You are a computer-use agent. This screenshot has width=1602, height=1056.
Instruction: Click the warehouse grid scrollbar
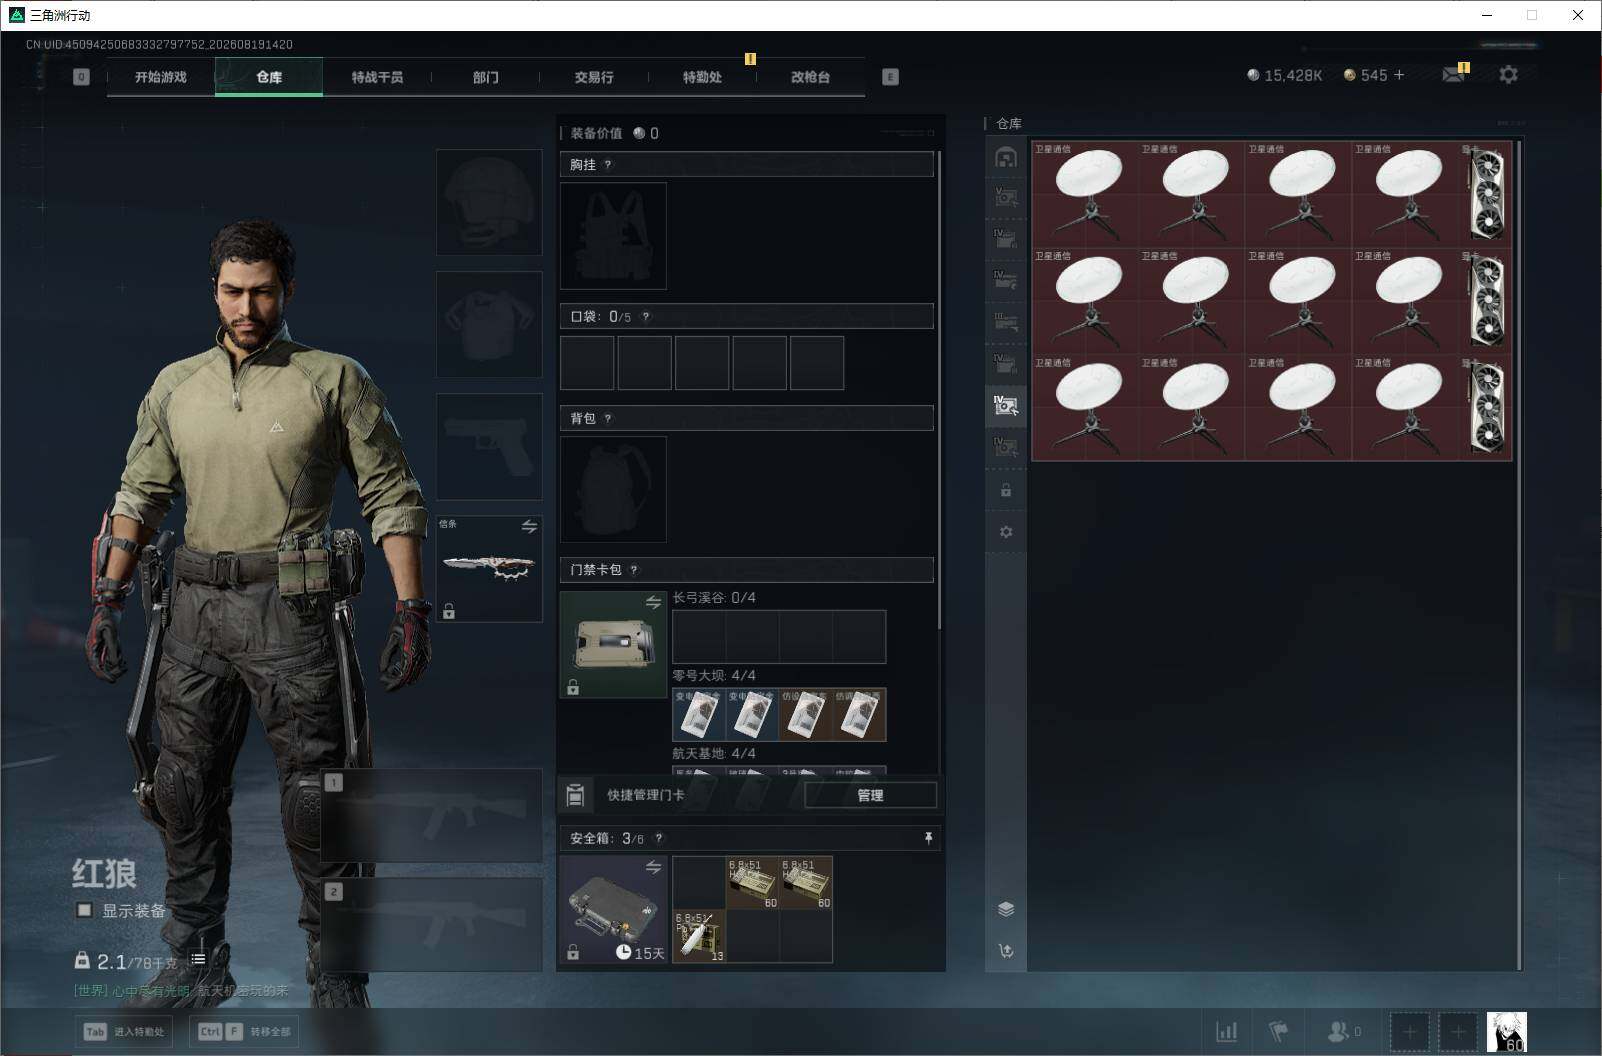coord(1520,555)
